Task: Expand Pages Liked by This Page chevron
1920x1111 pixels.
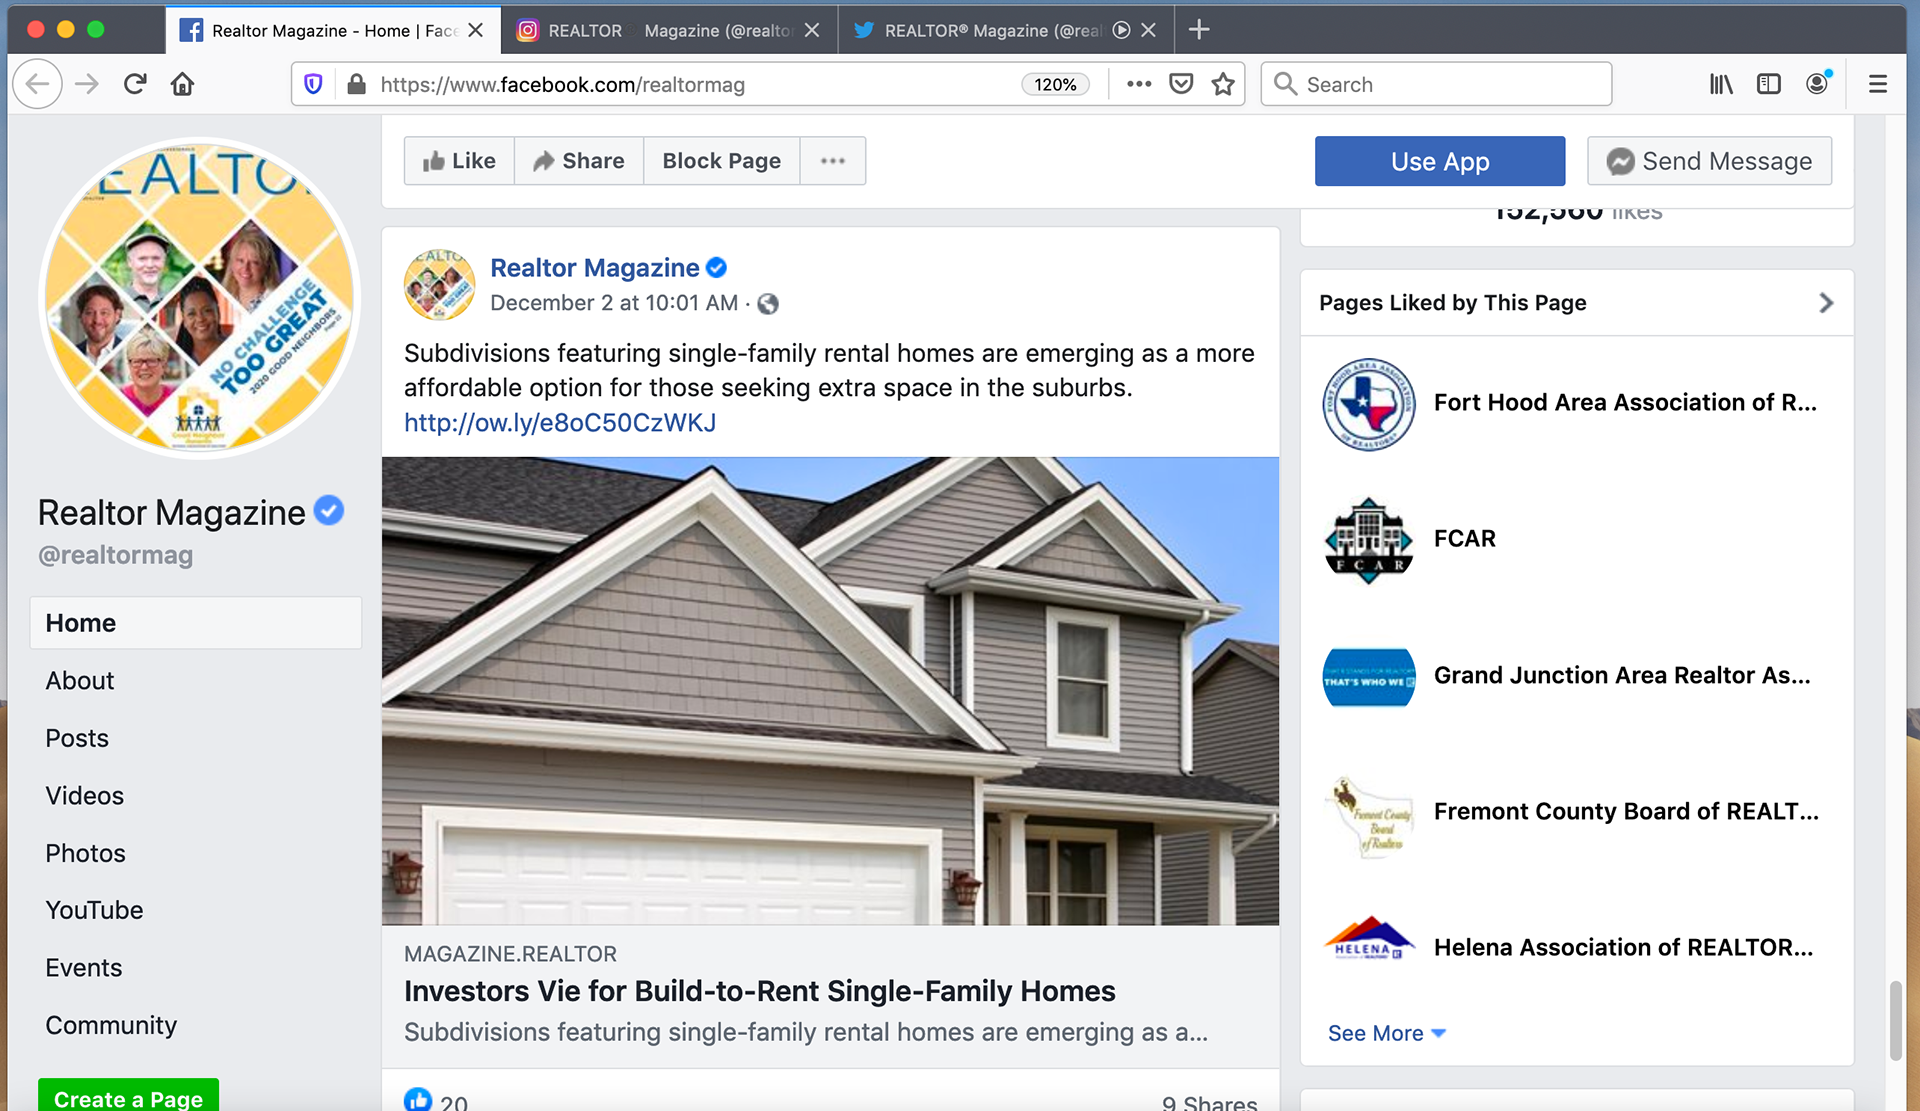Action: point(1826,303)
